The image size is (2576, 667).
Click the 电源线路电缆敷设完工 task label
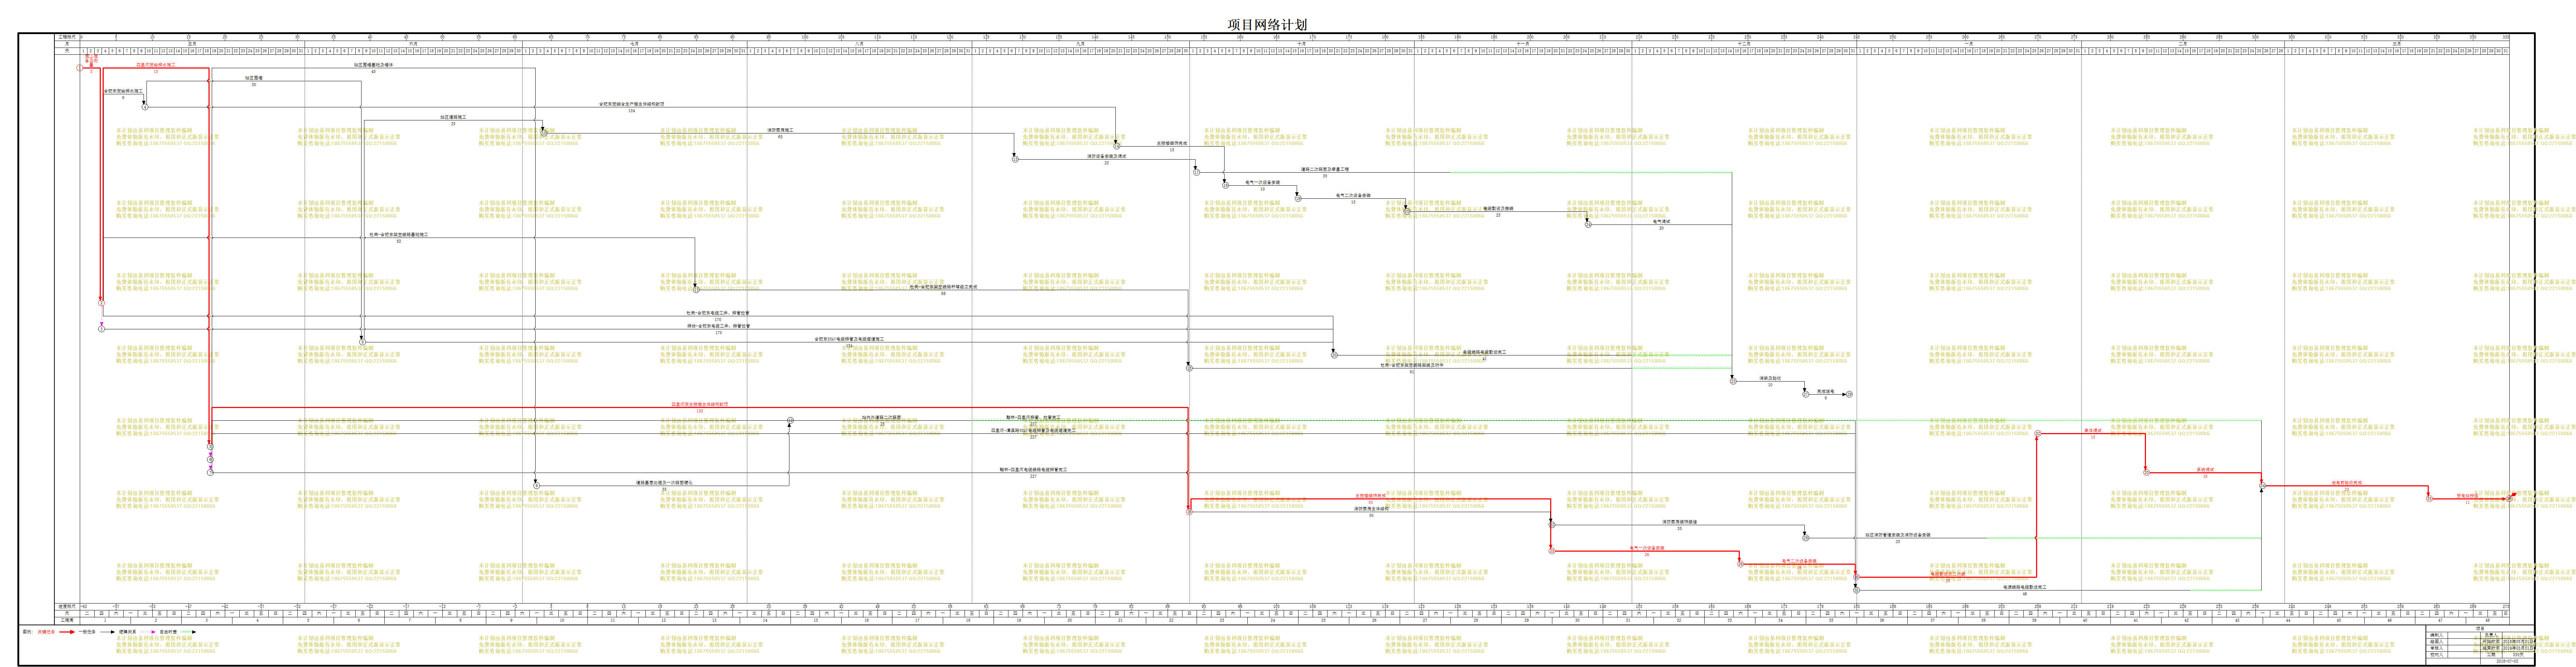(x=2025, y=587)
